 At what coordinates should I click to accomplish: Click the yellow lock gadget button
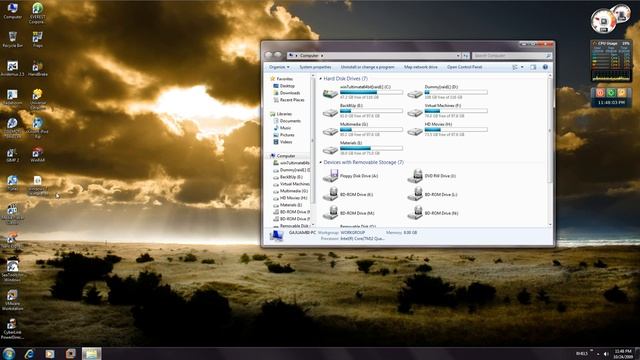(622, 93)
